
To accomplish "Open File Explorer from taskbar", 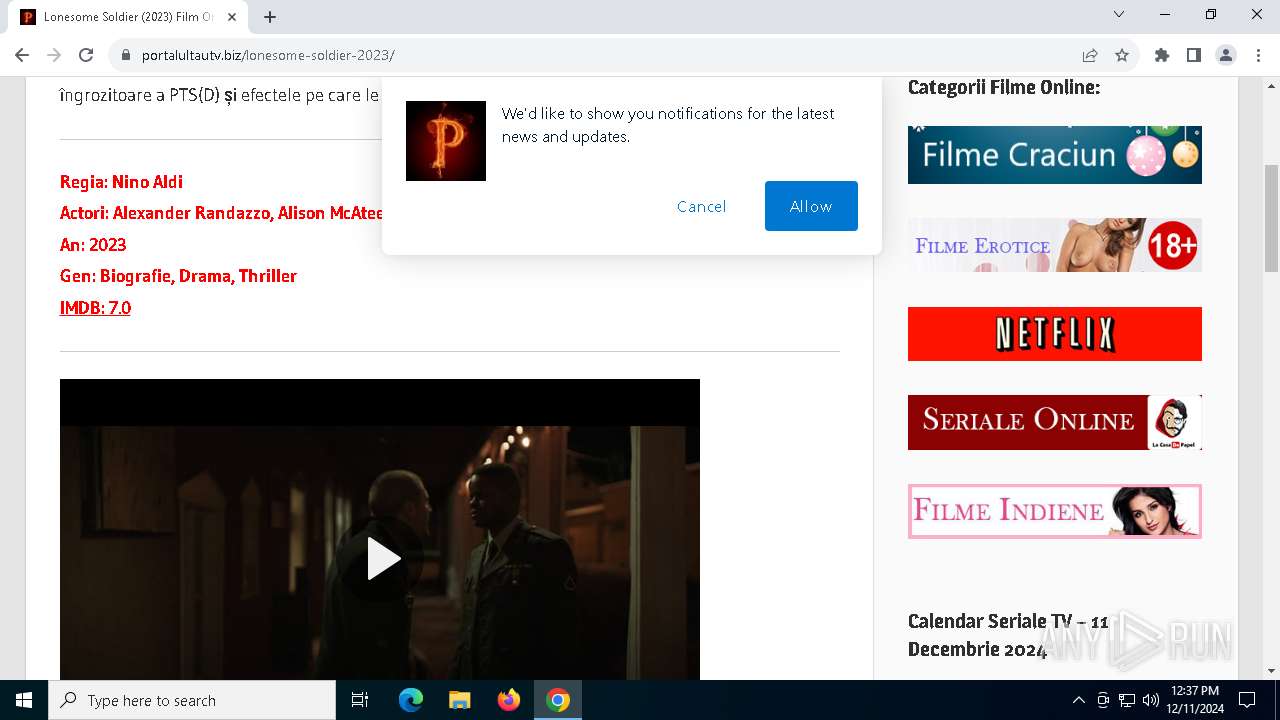I will 459,700.
